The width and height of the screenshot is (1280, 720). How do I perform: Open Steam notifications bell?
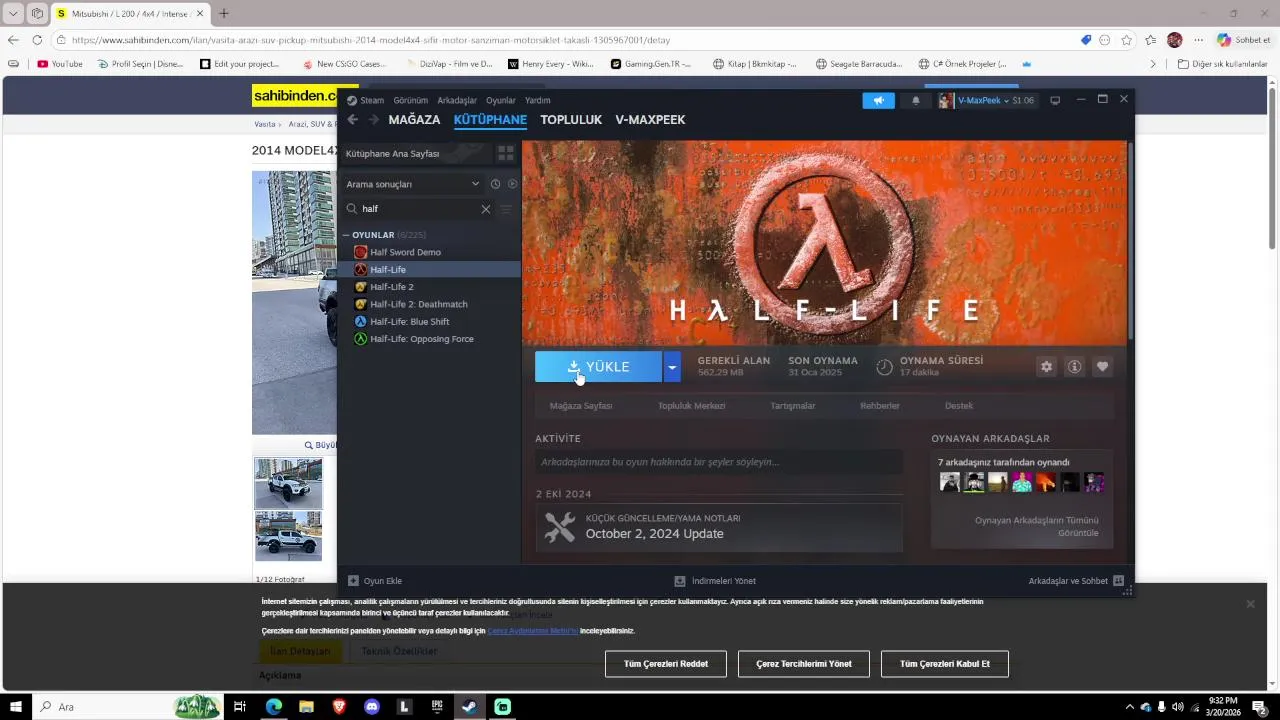tap(915, 100)
